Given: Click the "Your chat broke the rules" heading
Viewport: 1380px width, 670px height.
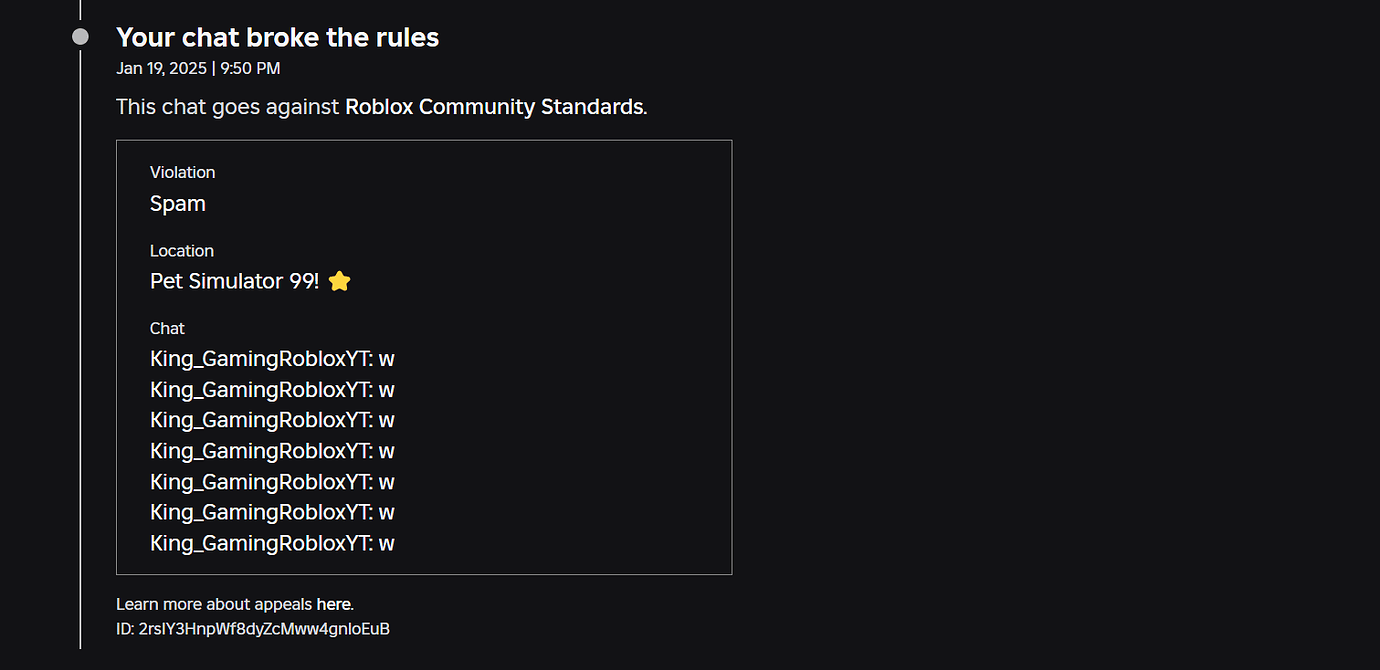Looking at the screenshot, I should coord(277,37).
